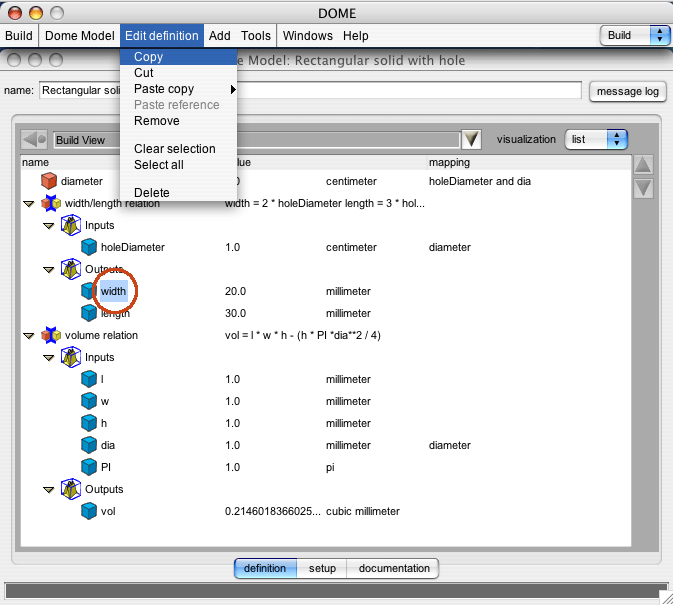Click the Outputs folder icon under width/length relation

[x=71, y=269]
